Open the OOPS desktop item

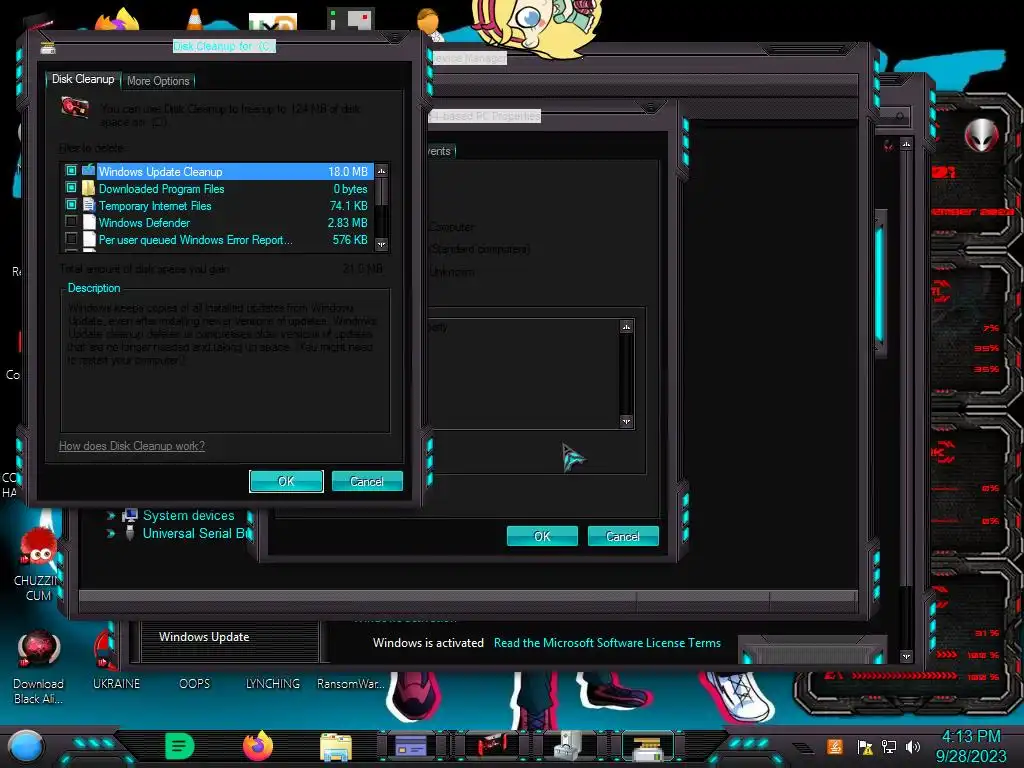(195, 683)
